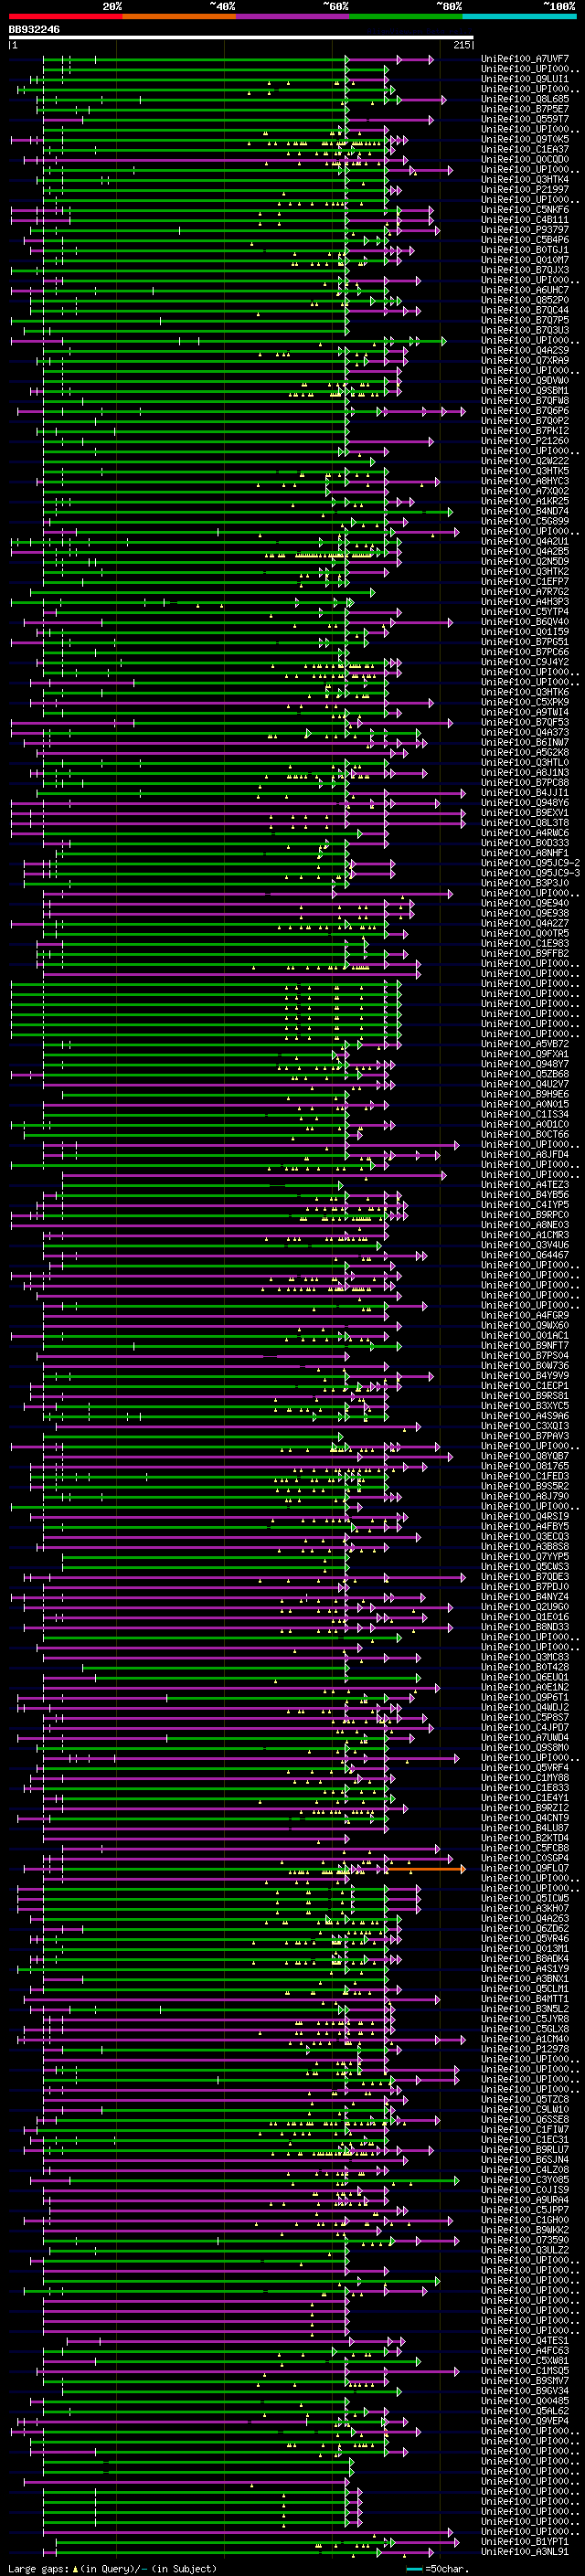Select row 'UniRef100_Q3HTK4'

(x=525, y=179)
